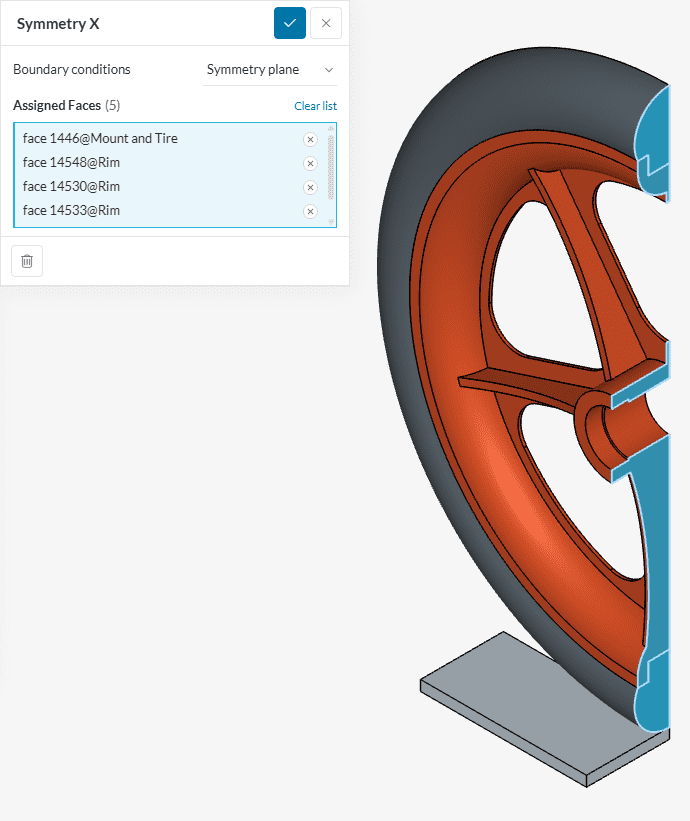690x821 pixels.
Task: Remove face 14548@Rim from assigned faces
Action: (310, 163)
